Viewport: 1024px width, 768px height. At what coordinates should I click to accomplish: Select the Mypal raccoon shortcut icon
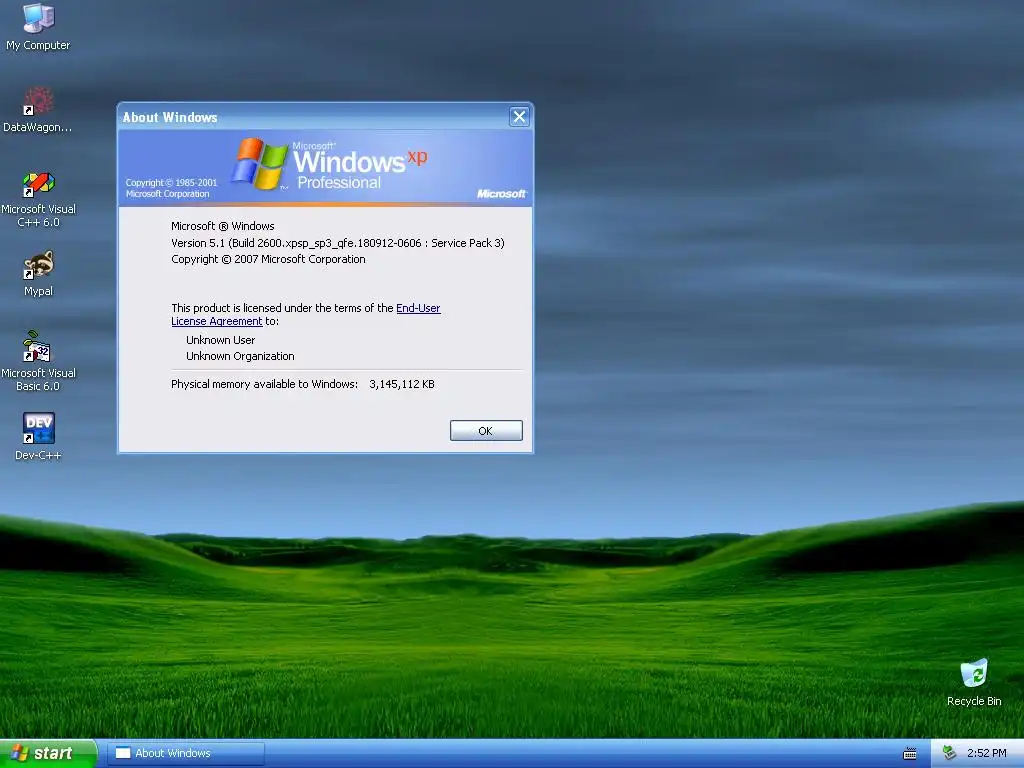[x=38, y=273]
